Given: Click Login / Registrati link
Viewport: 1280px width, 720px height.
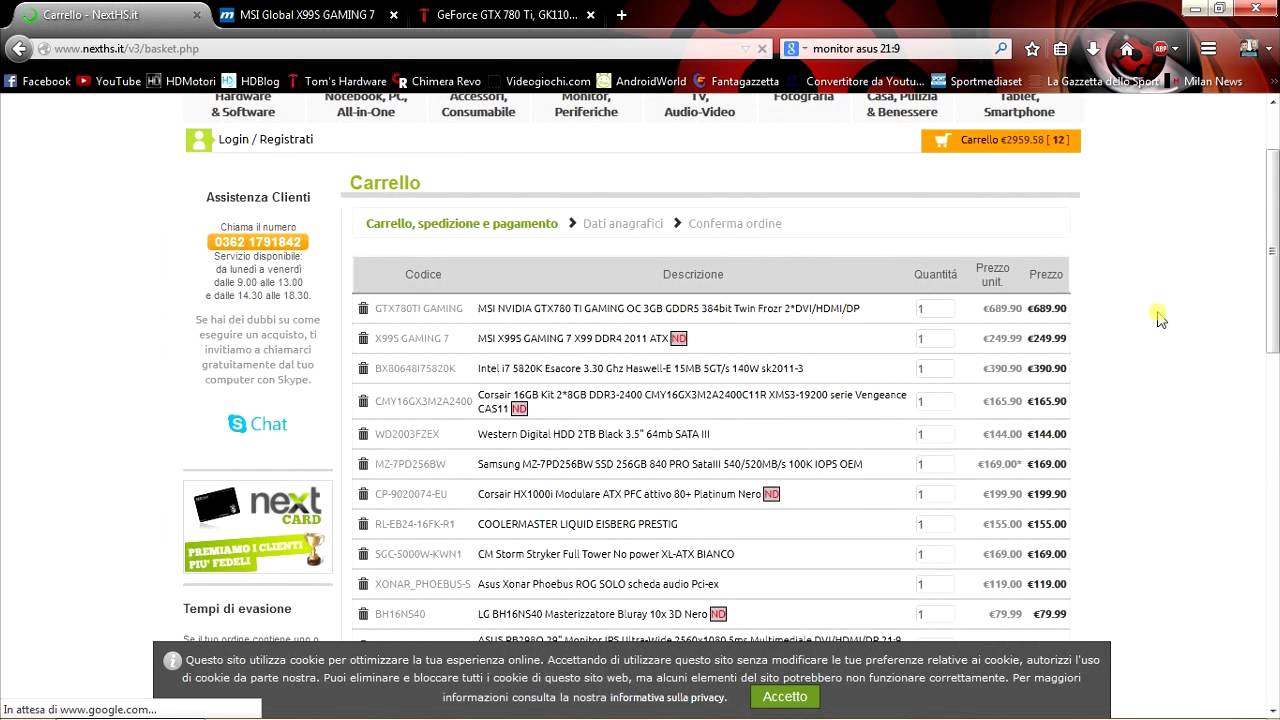Looking at the screenshot, I should coord(266,139).
